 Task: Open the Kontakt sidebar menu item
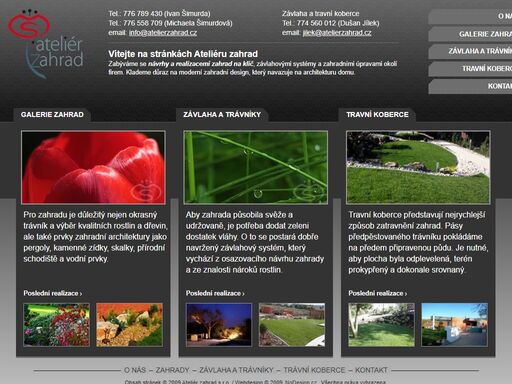click(x=470, y=86)
